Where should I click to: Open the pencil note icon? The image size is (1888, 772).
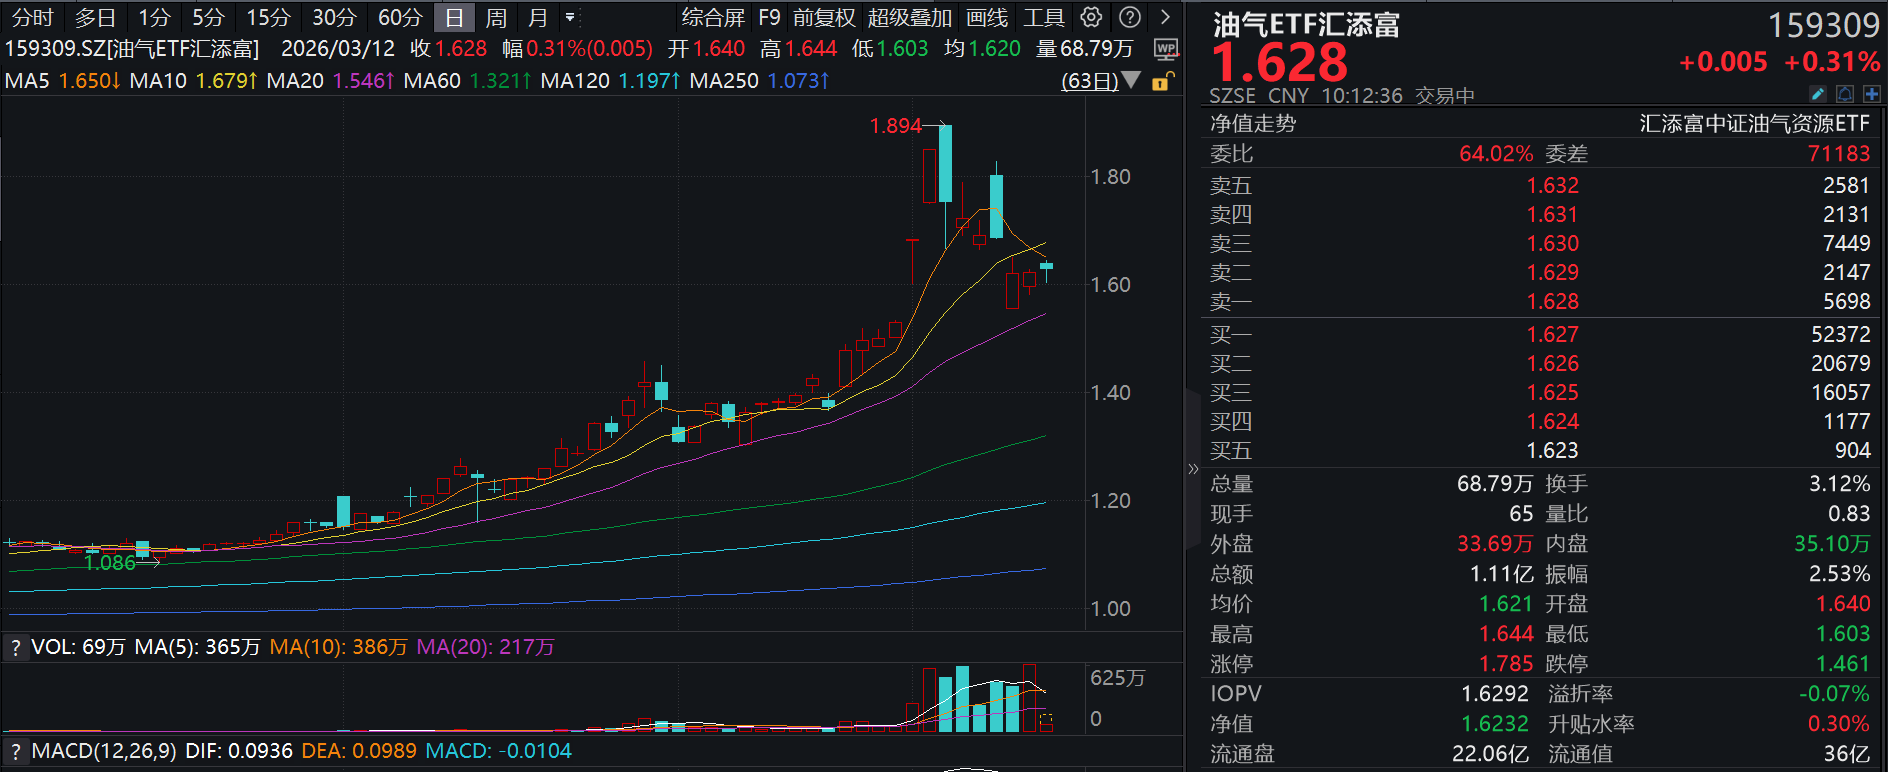click(1818, 94)
